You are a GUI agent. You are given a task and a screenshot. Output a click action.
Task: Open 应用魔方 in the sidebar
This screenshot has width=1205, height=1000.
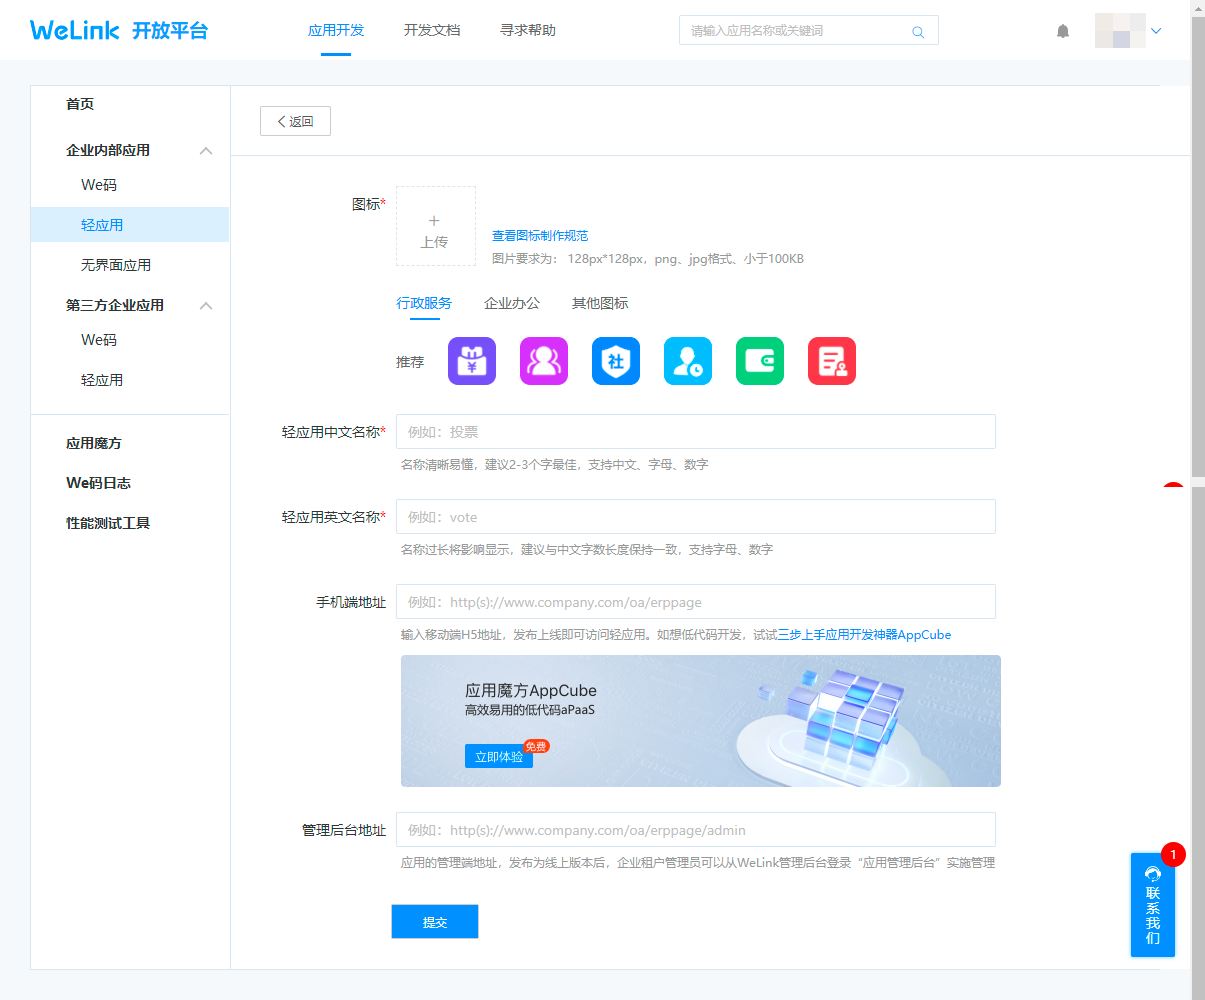click(x=94, y=443)
